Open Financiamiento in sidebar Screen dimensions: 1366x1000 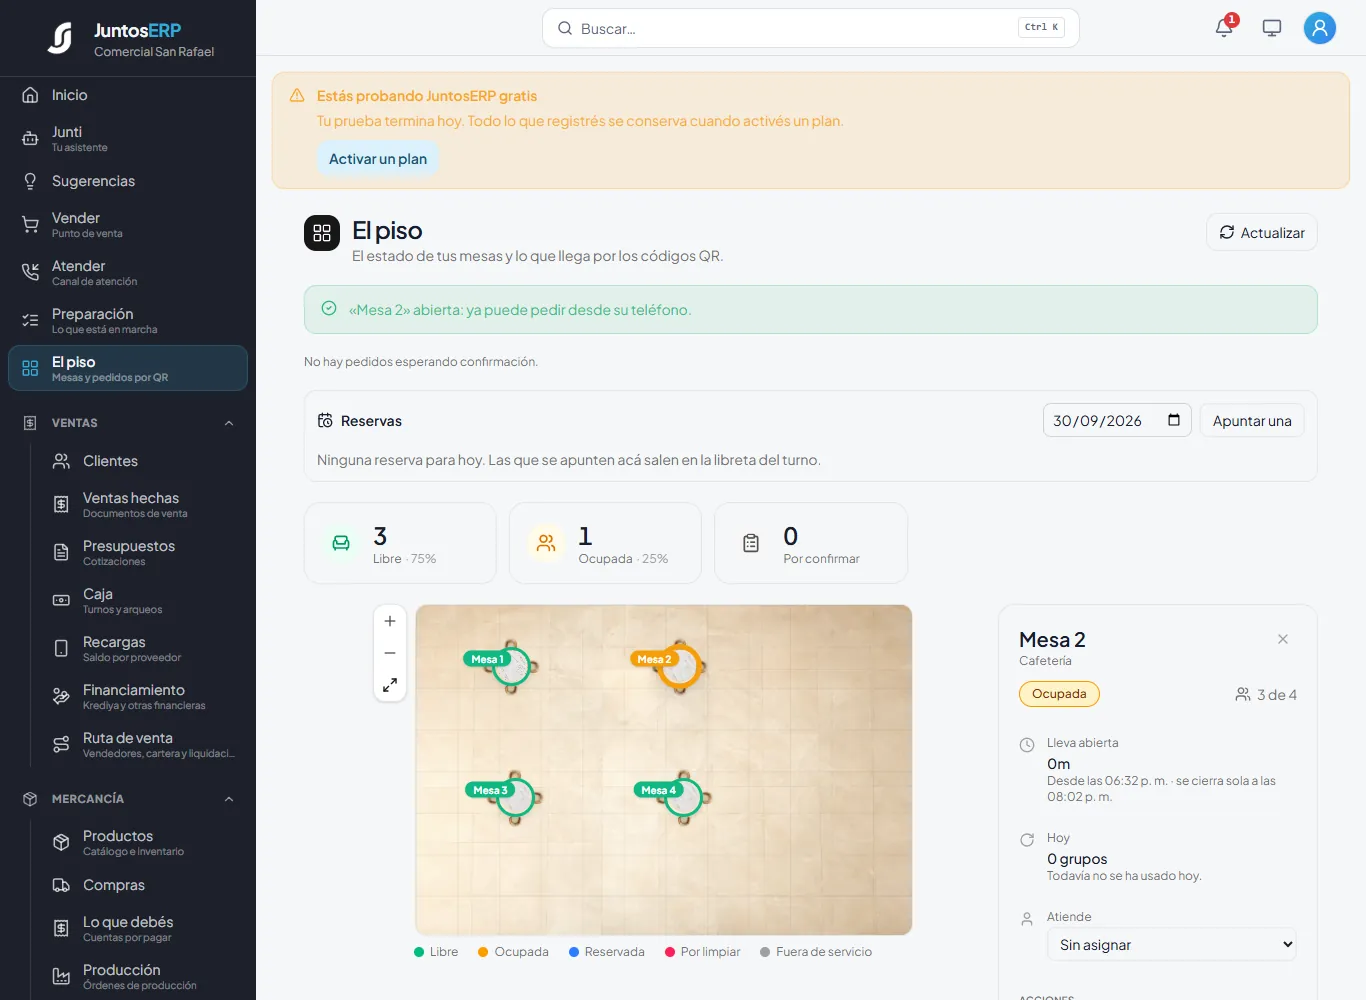click(143, 696)
